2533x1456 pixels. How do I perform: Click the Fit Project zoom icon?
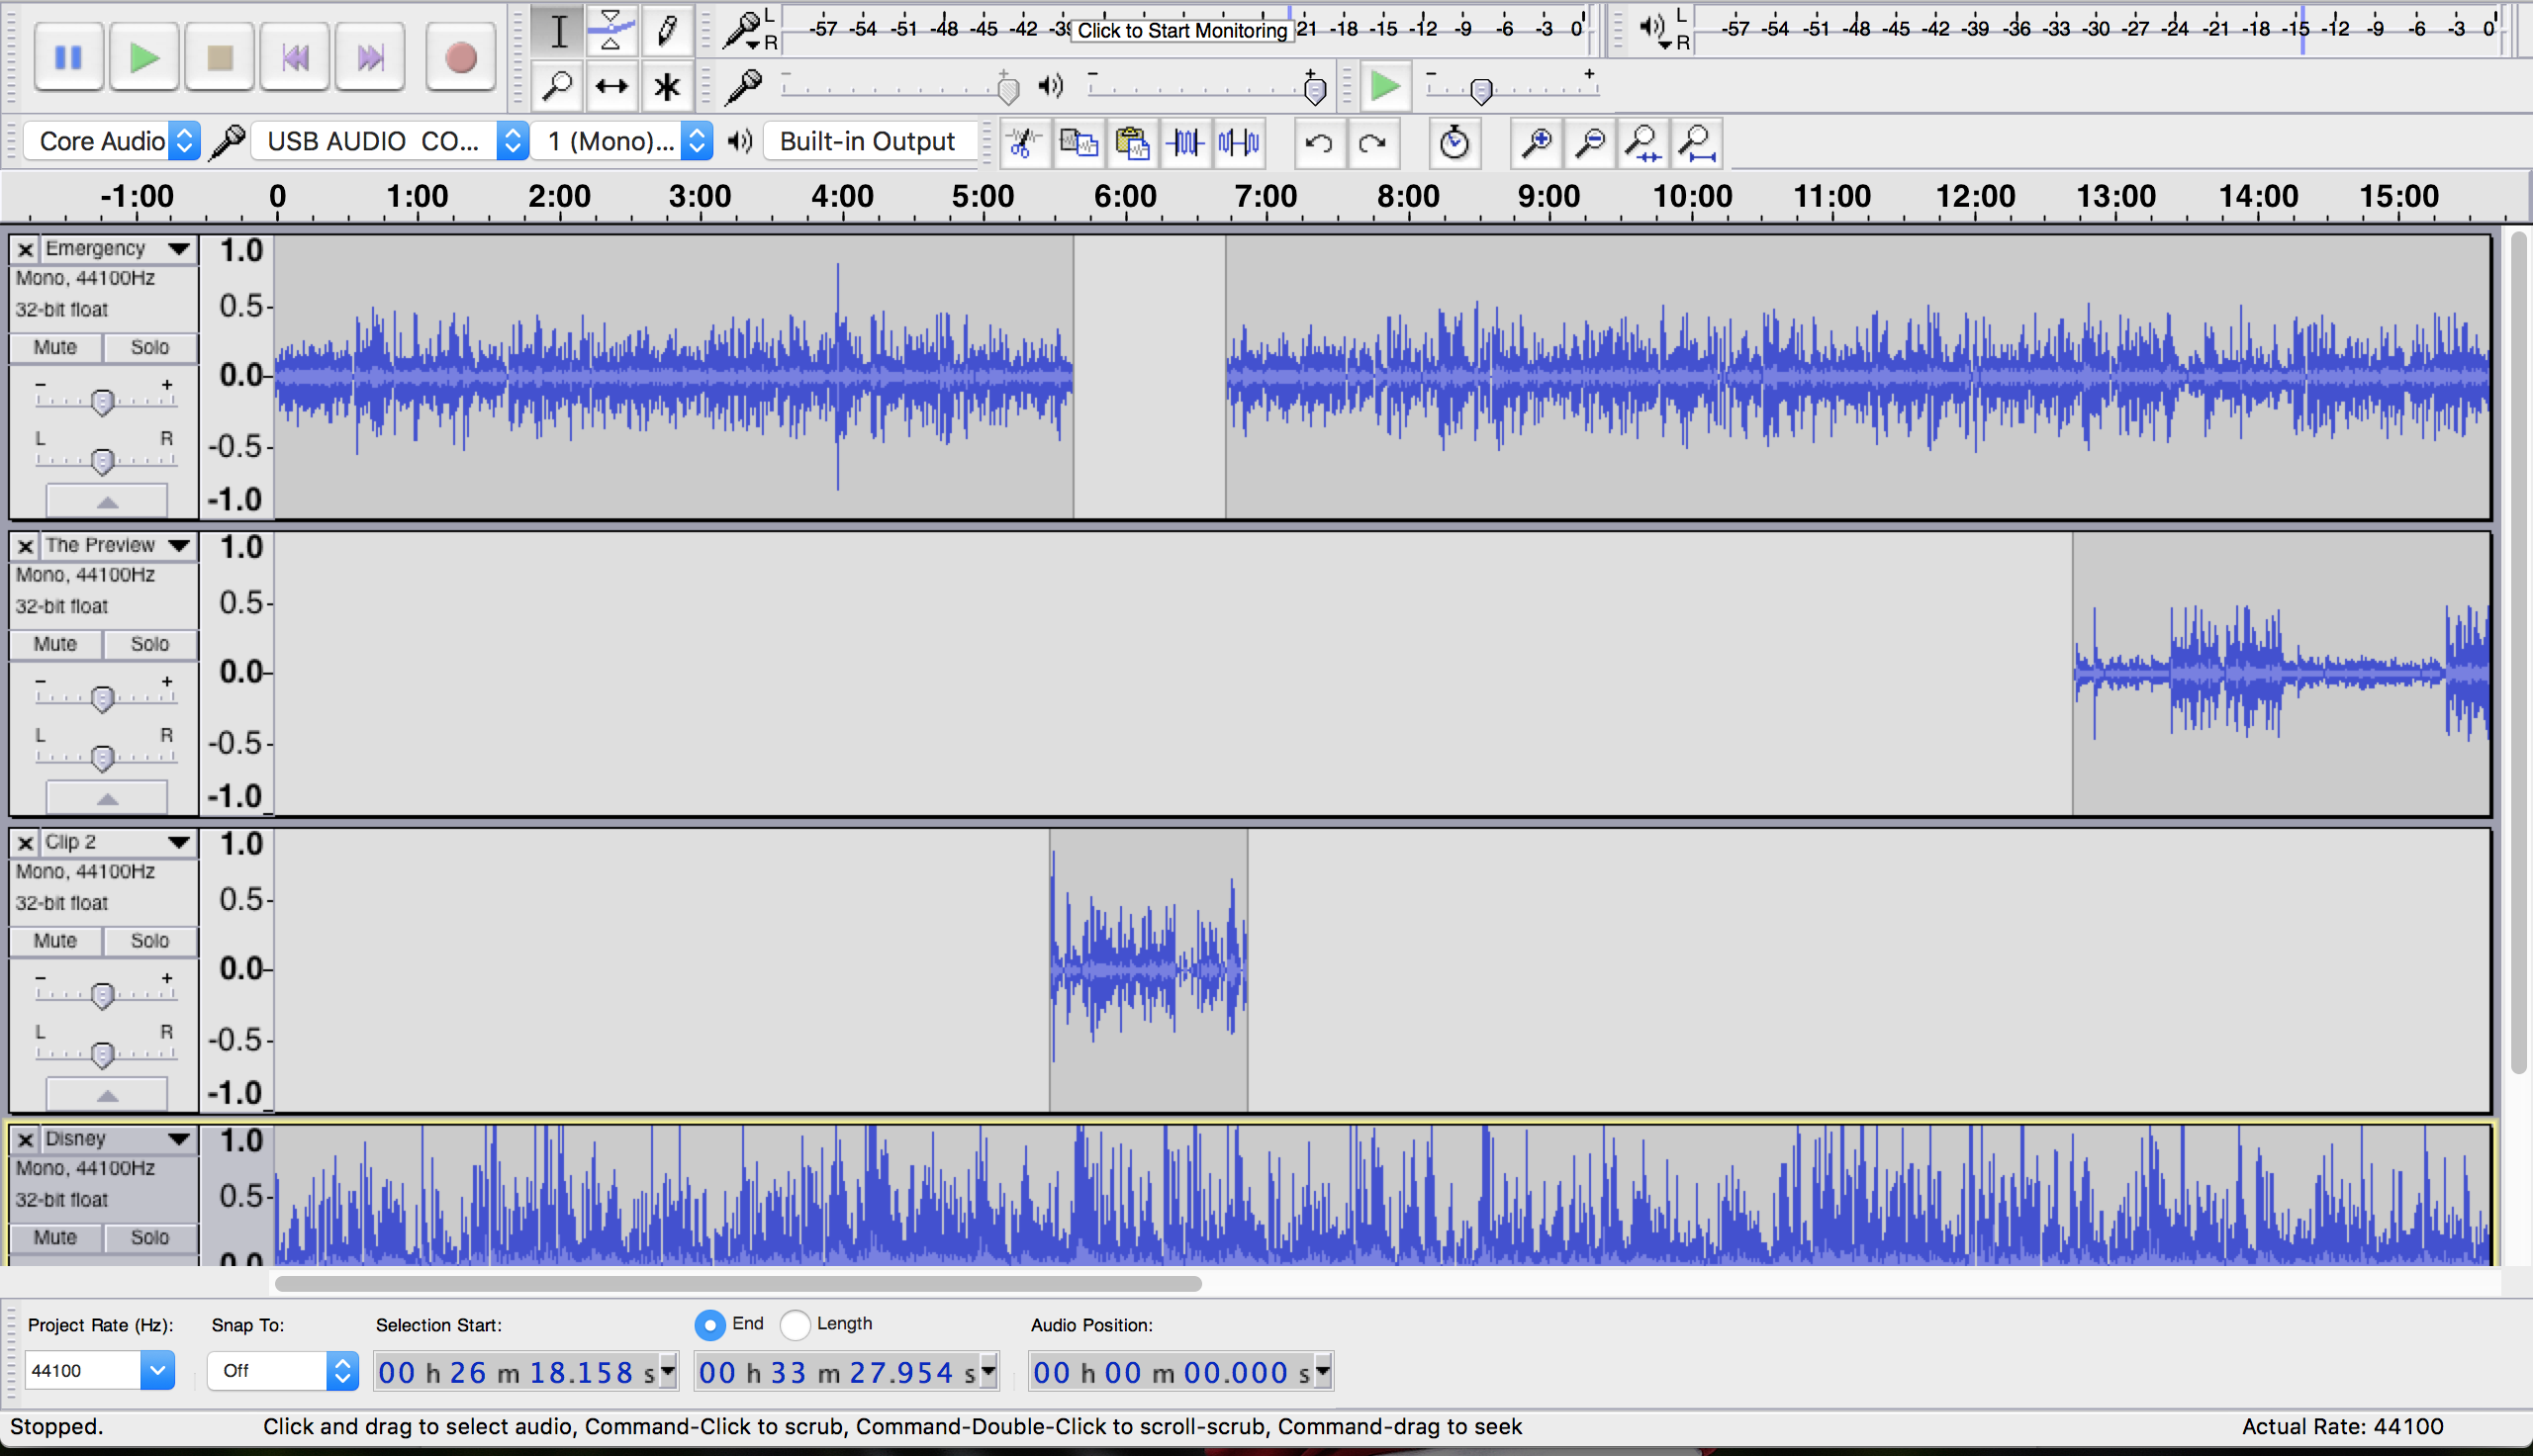1698,143
